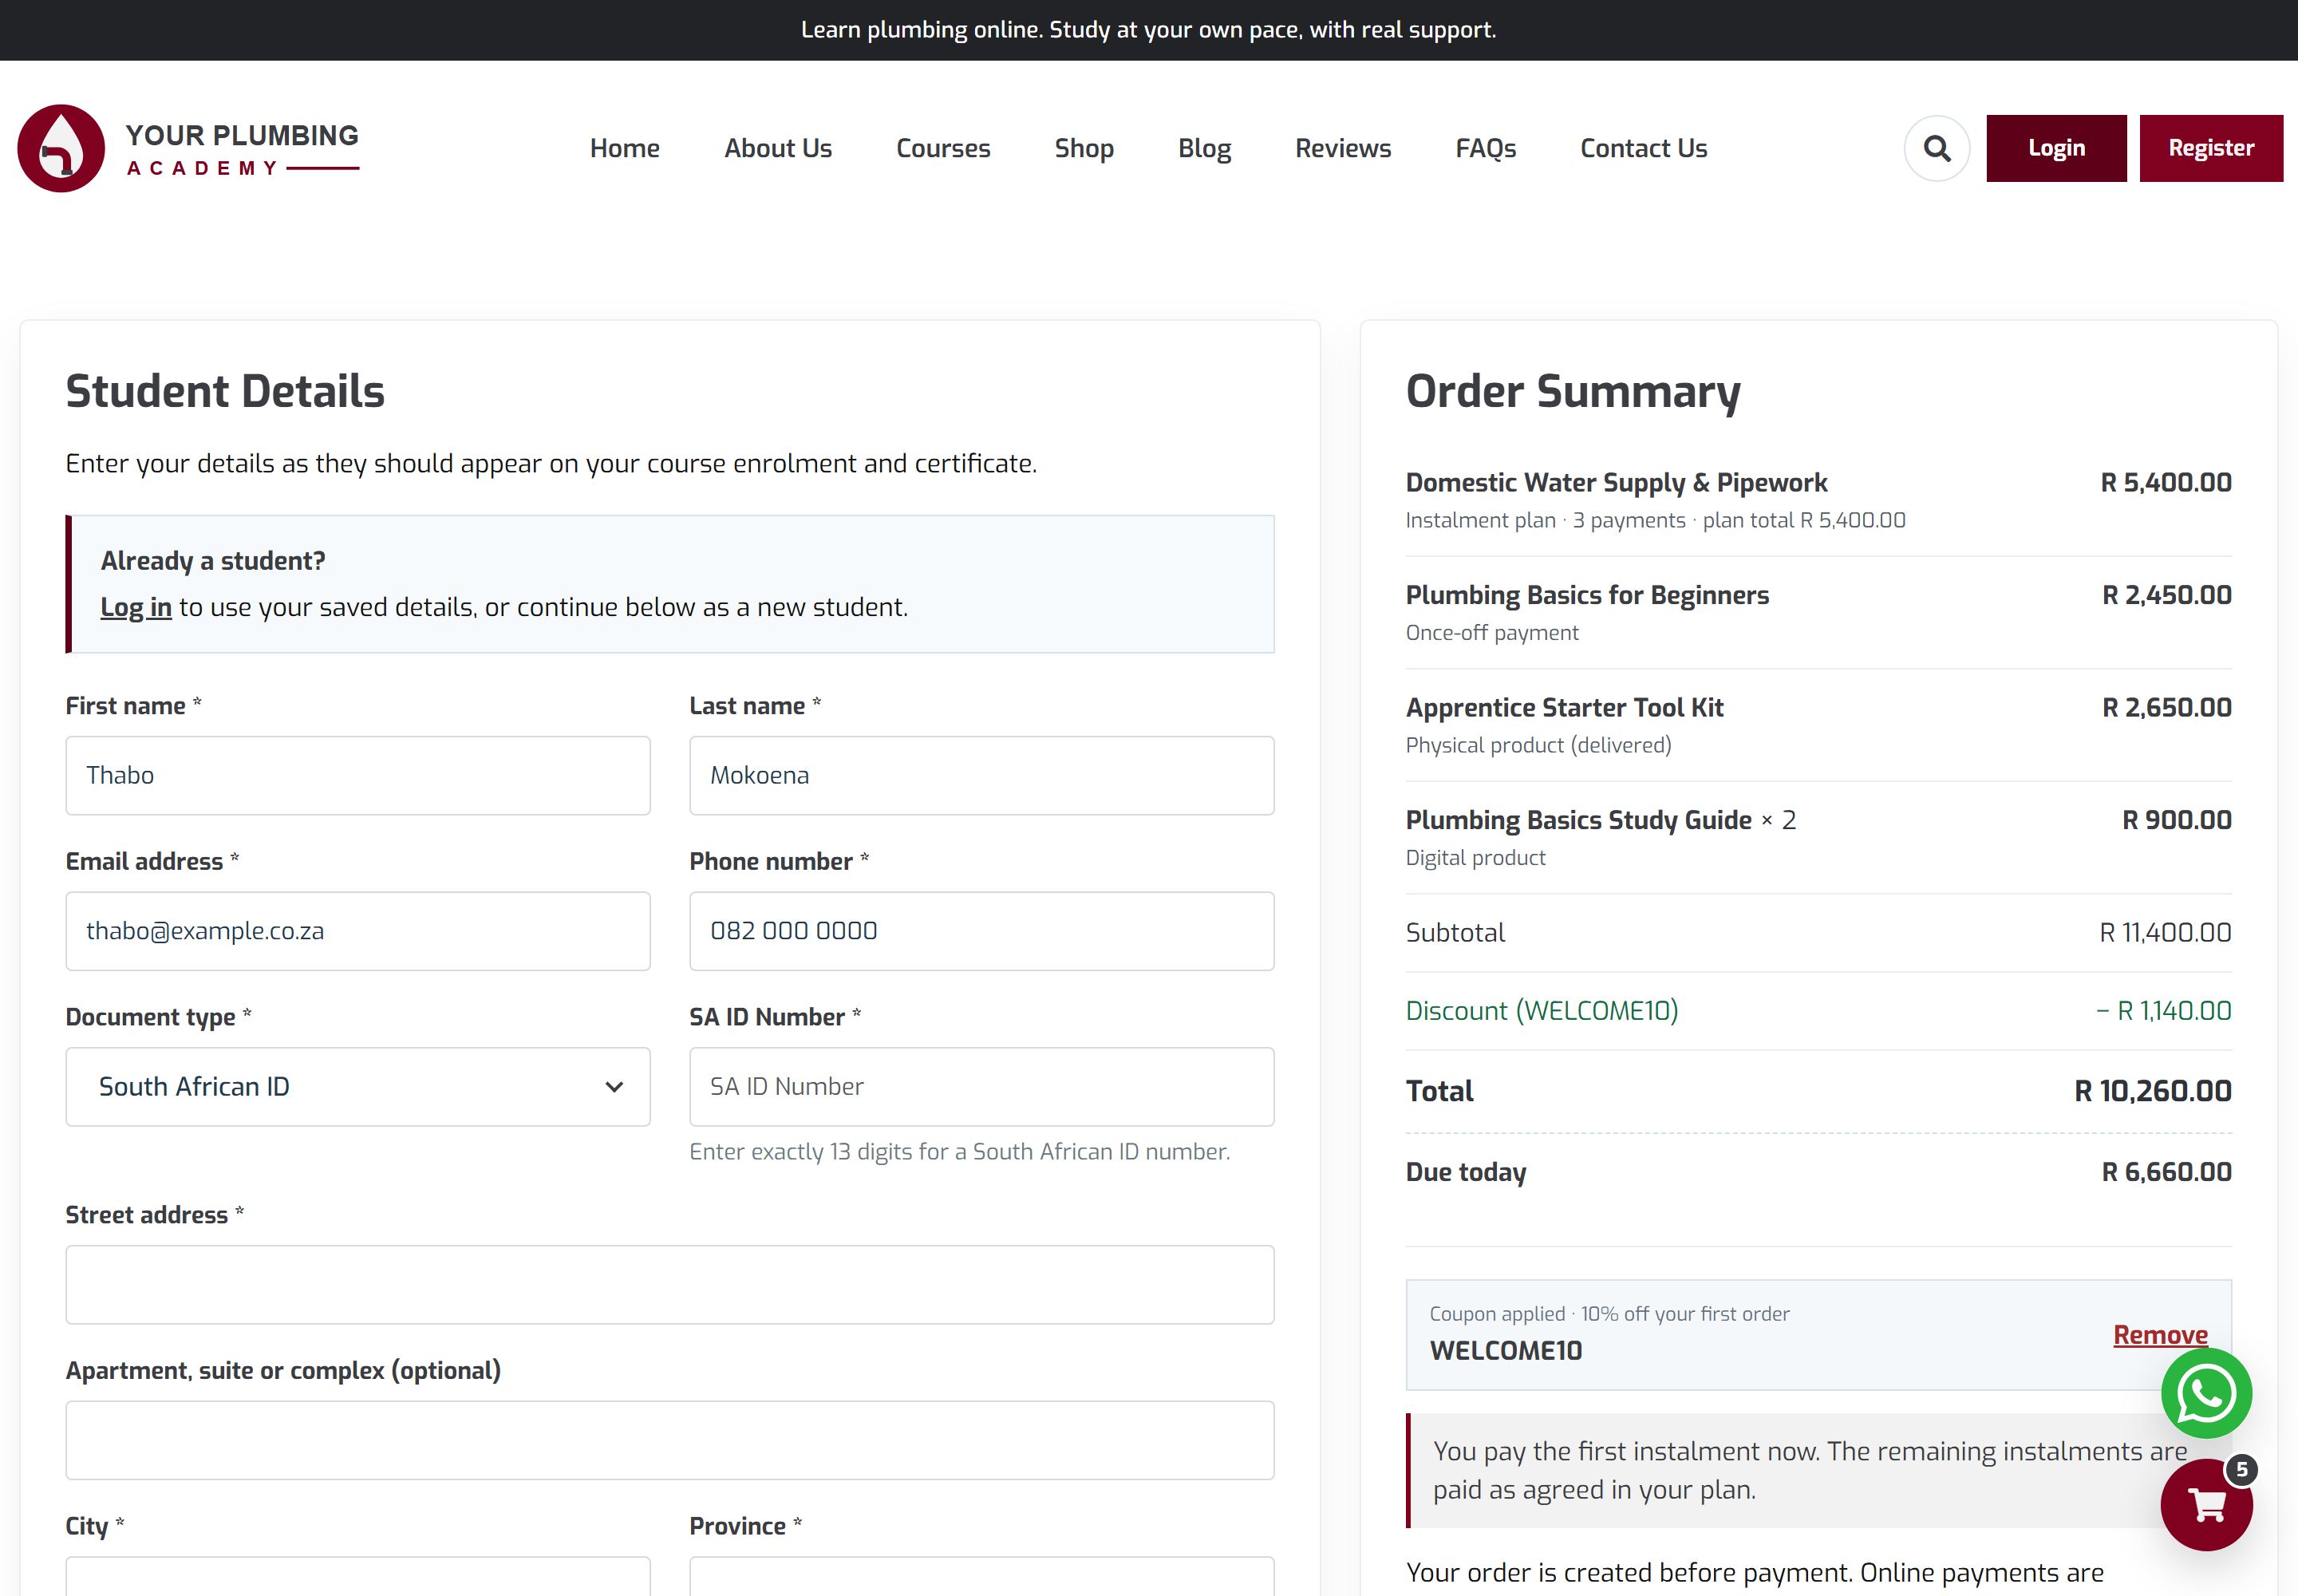Select 'Plumbing Basics for Beginners' item

1587,595
